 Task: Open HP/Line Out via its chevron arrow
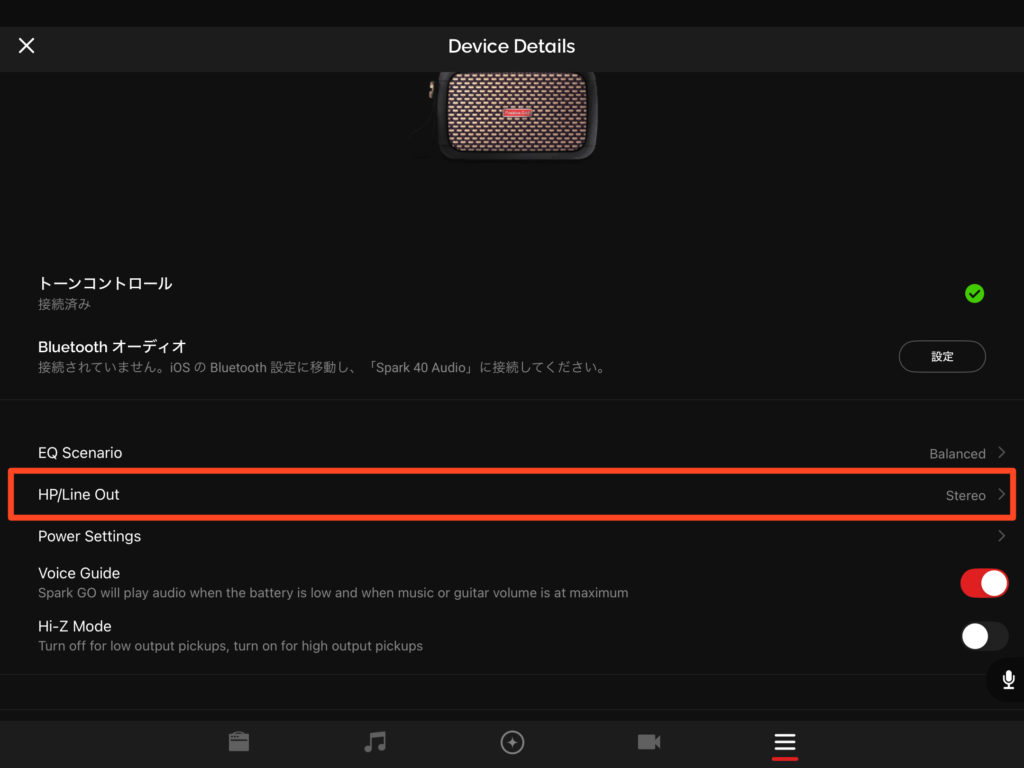point(1001,494)
